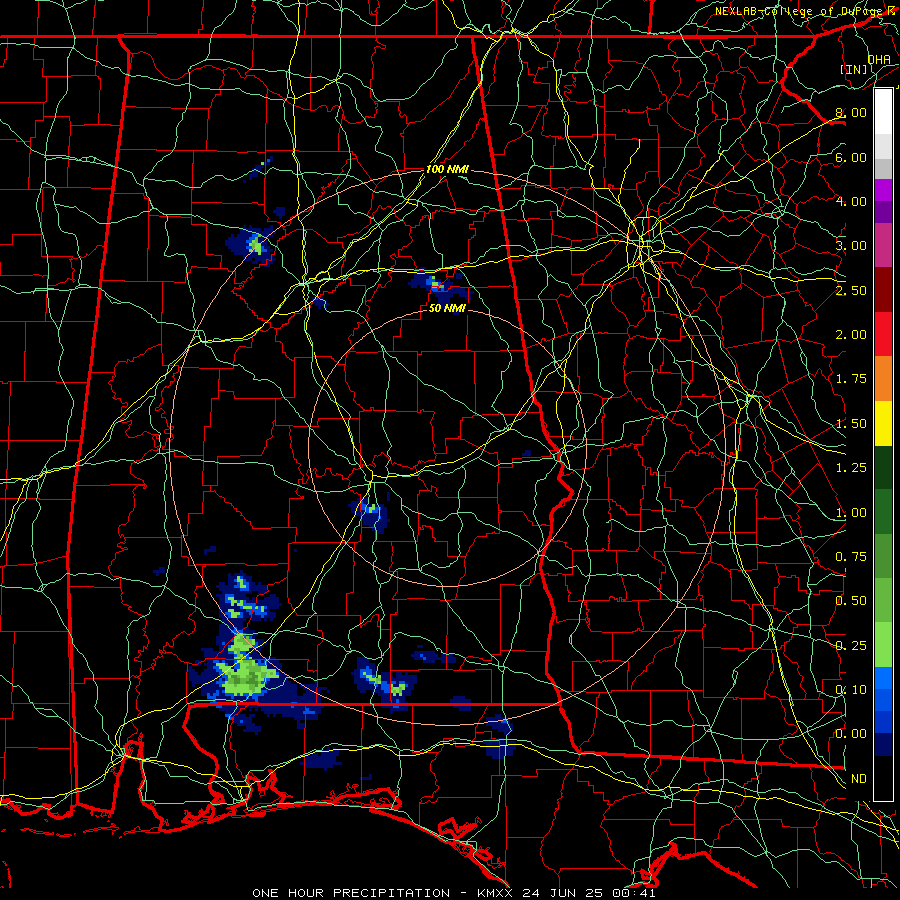Click the 1.25 legend value
Image resolution: width=900 pixels, height=900 pixels.
tap(851, 468)
